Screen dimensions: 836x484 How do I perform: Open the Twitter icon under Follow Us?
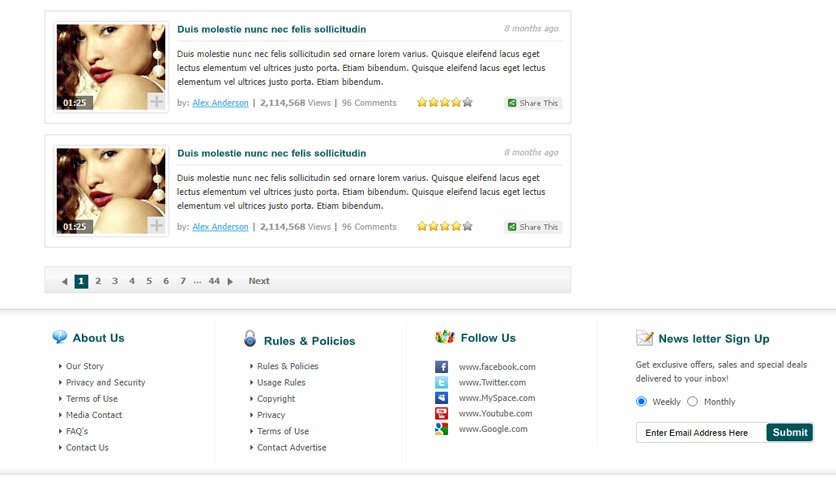tap(441, 382)
